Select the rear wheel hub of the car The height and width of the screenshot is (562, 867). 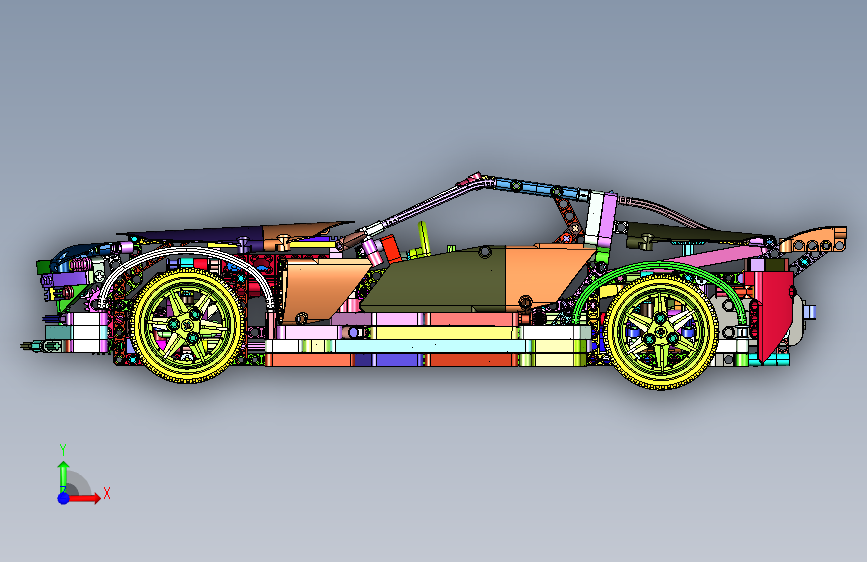pos(661,331)
